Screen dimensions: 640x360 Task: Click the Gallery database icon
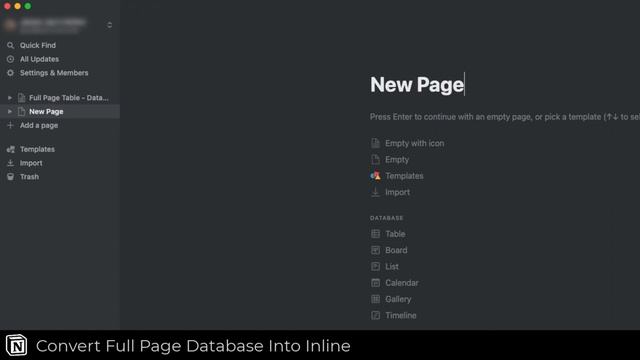(376, 299)
